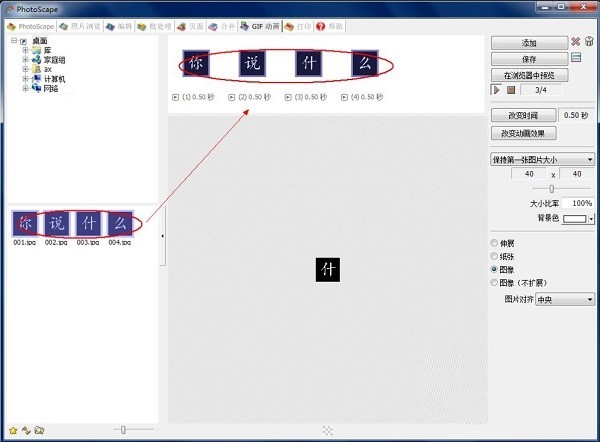Select the 计算机 computer item
The height and width of the screenshot is (442, 600).
pos(54,79)
